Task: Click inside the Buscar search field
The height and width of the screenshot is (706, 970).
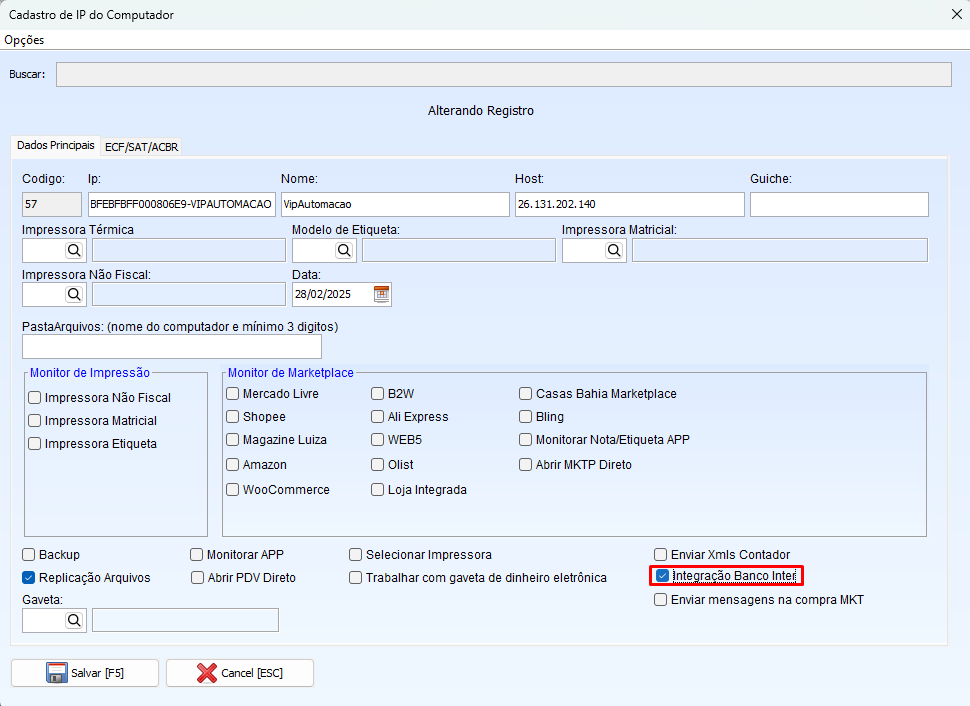Action: pyautogui.click(x=503, y=75)
